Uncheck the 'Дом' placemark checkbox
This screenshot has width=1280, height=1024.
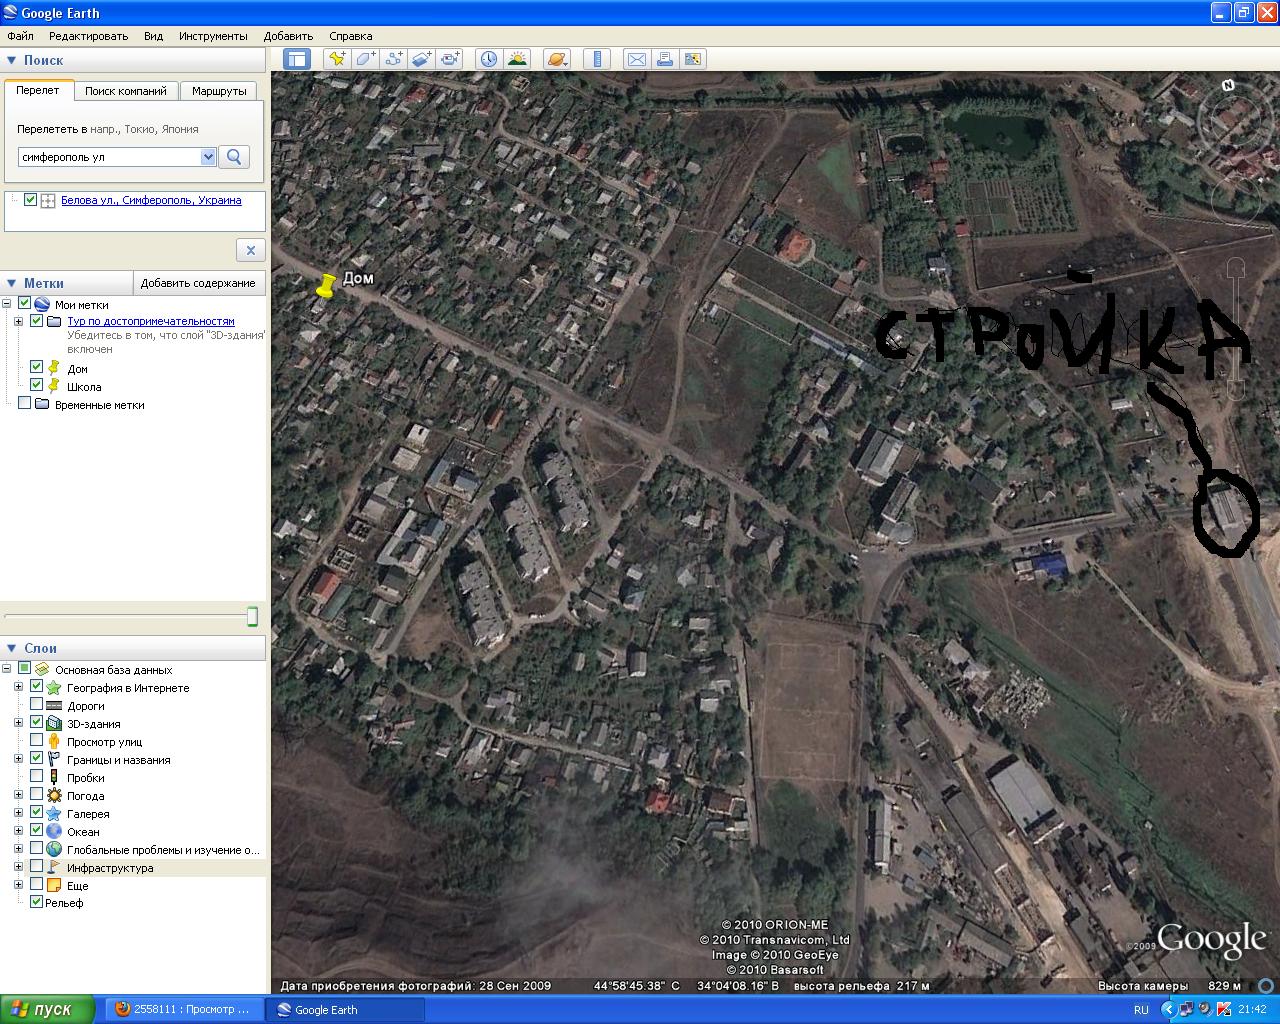(36, 367)
